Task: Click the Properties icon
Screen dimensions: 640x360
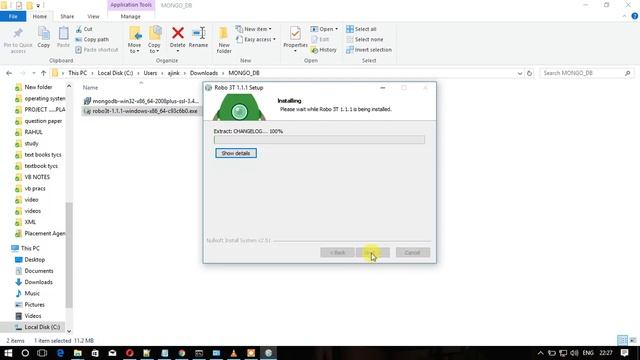Action: pos(295,33)
